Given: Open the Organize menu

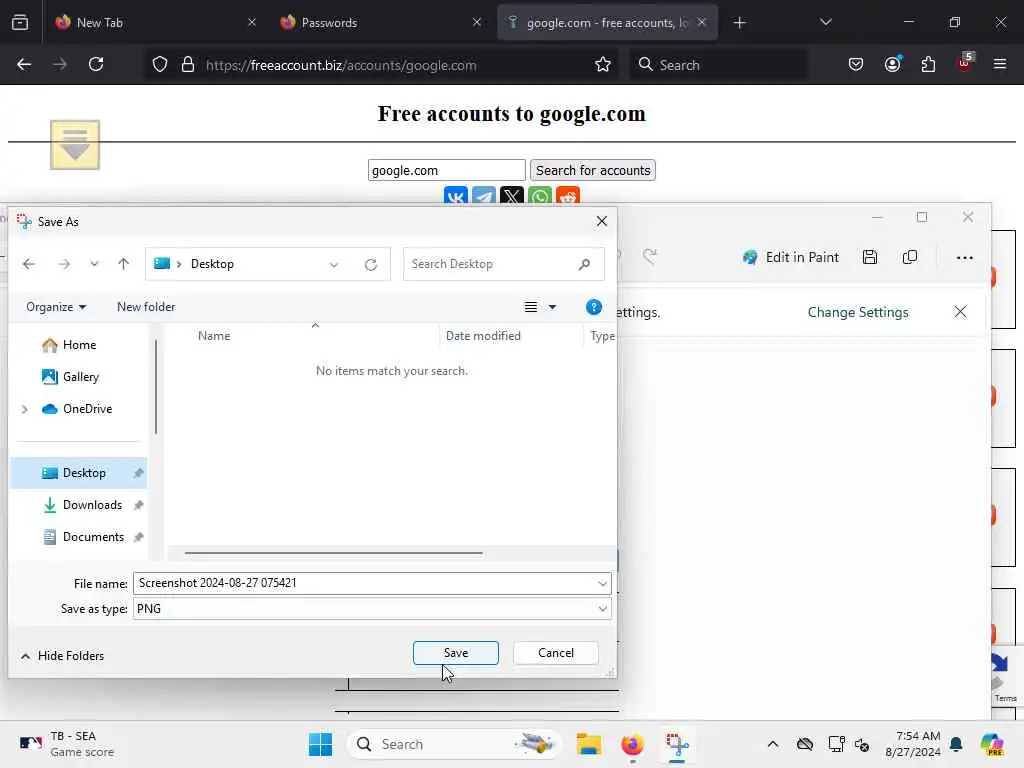Looking at the screenshot, I should [56, 307].
